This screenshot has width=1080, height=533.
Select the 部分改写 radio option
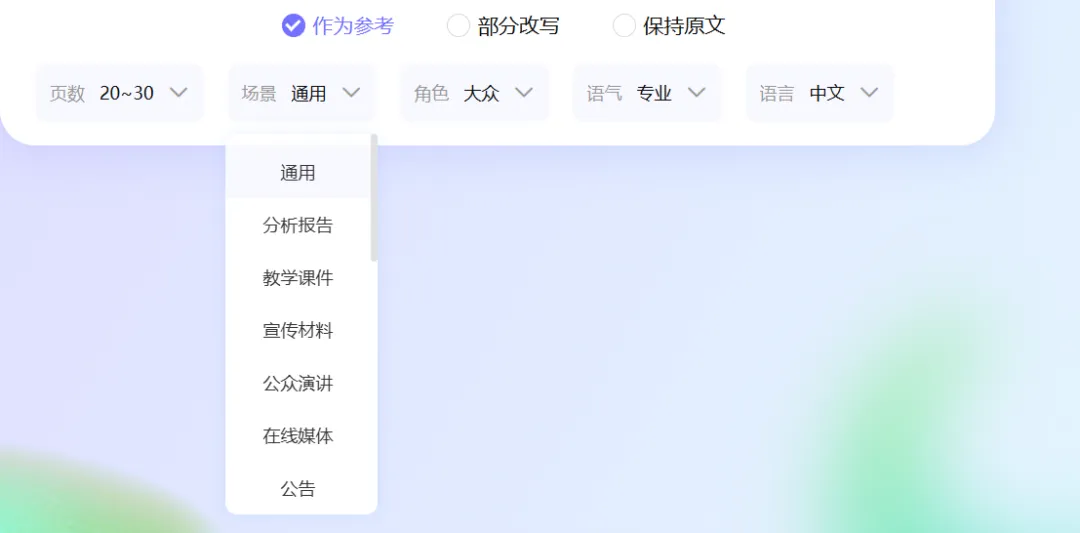503,26
